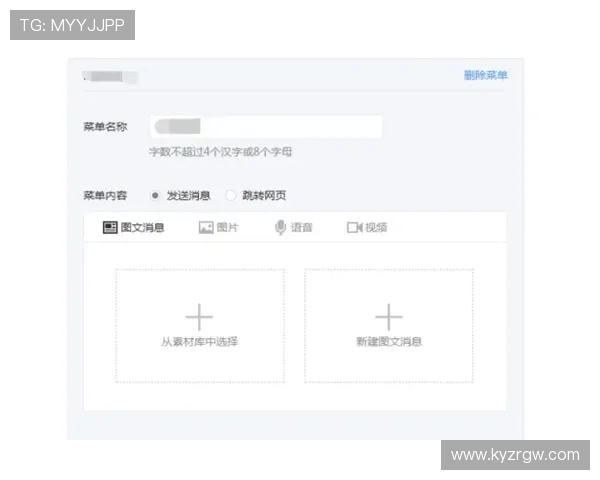600x480 pixels.
Task: Click the camera icon beside 视频
Action: click(x=355, y=227)
